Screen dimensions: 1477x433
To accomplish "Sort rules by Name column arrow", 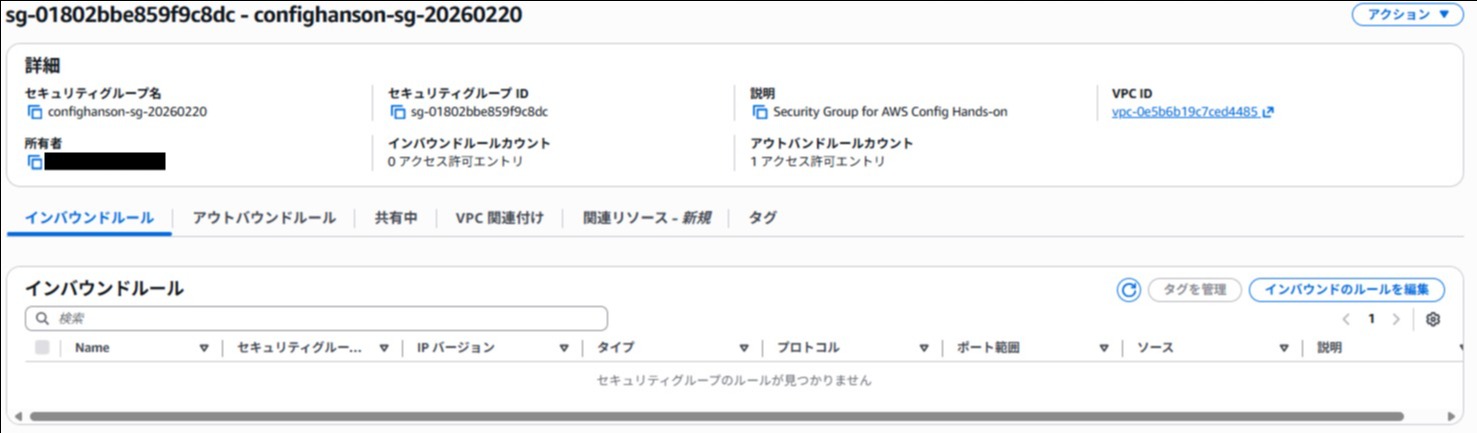I will point(204,348).
